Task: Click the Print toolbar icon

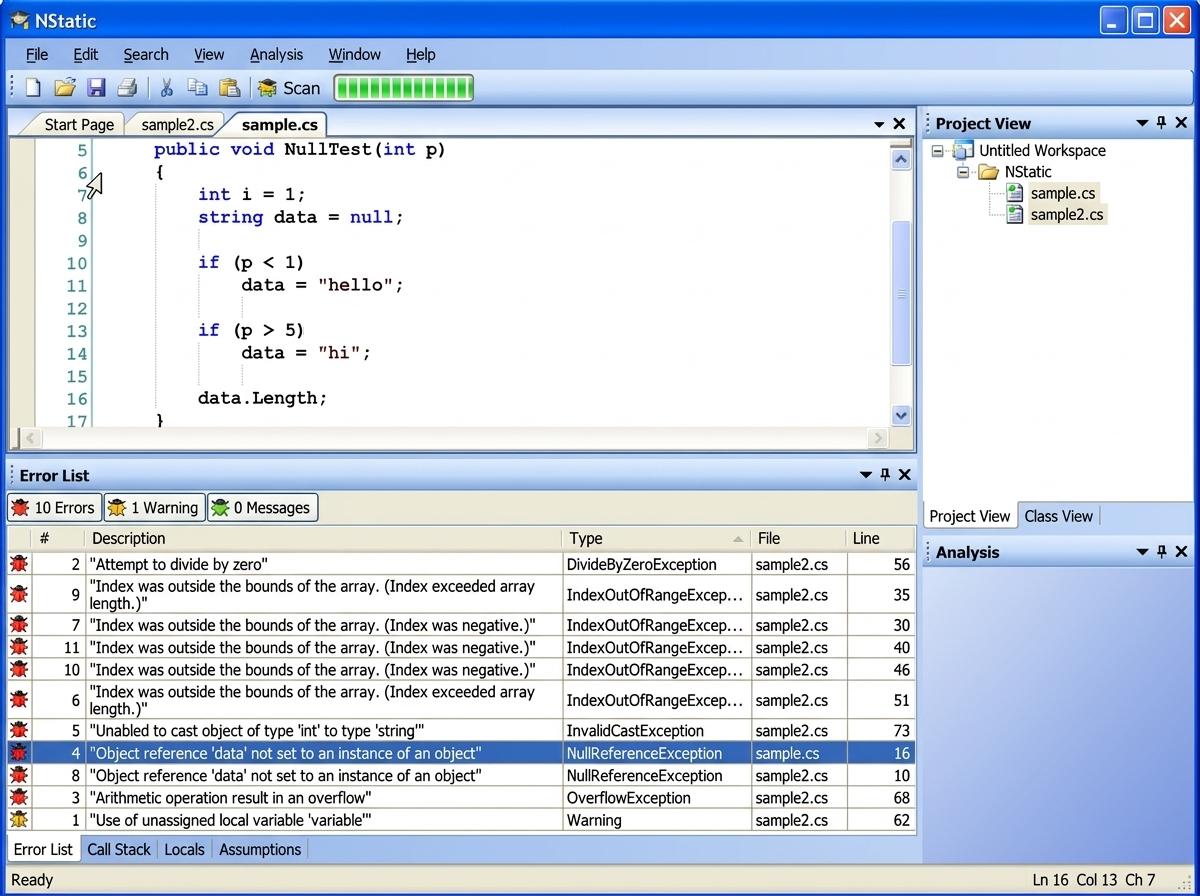Action: pyautogui.click(x=127, y=88)
